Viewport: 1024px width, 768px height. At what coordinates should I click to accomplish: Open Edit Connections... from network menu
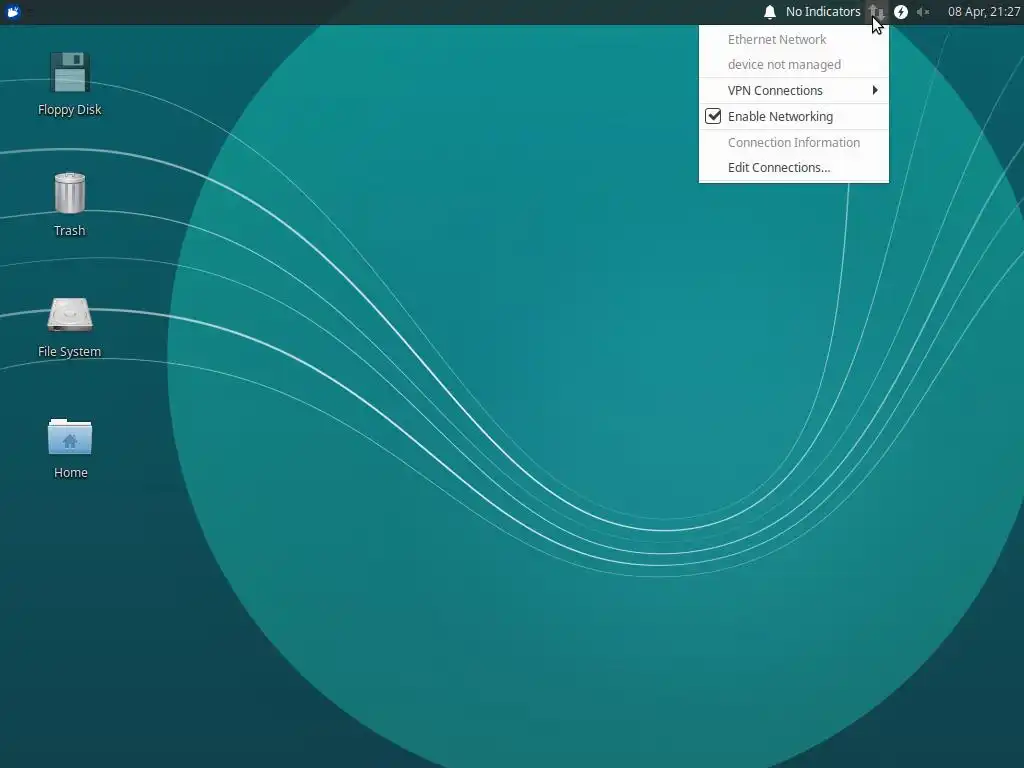[793, 167]
